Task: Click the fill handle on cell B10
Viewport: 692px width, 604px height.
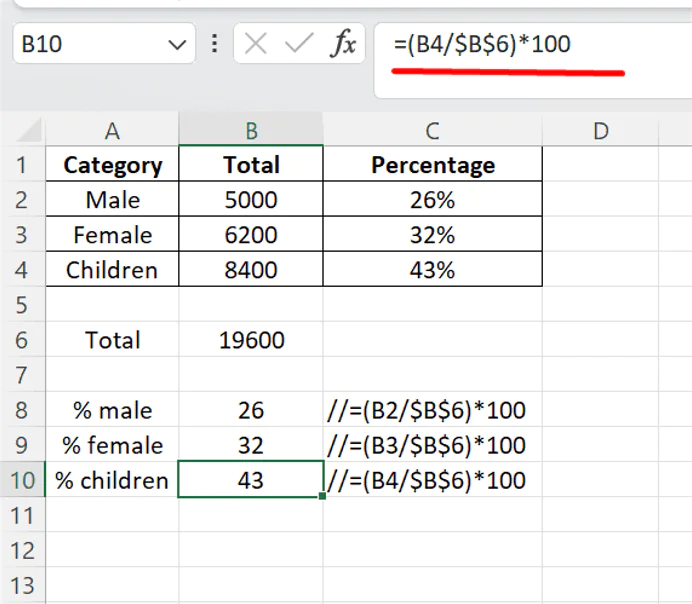Action: [323, 497]
